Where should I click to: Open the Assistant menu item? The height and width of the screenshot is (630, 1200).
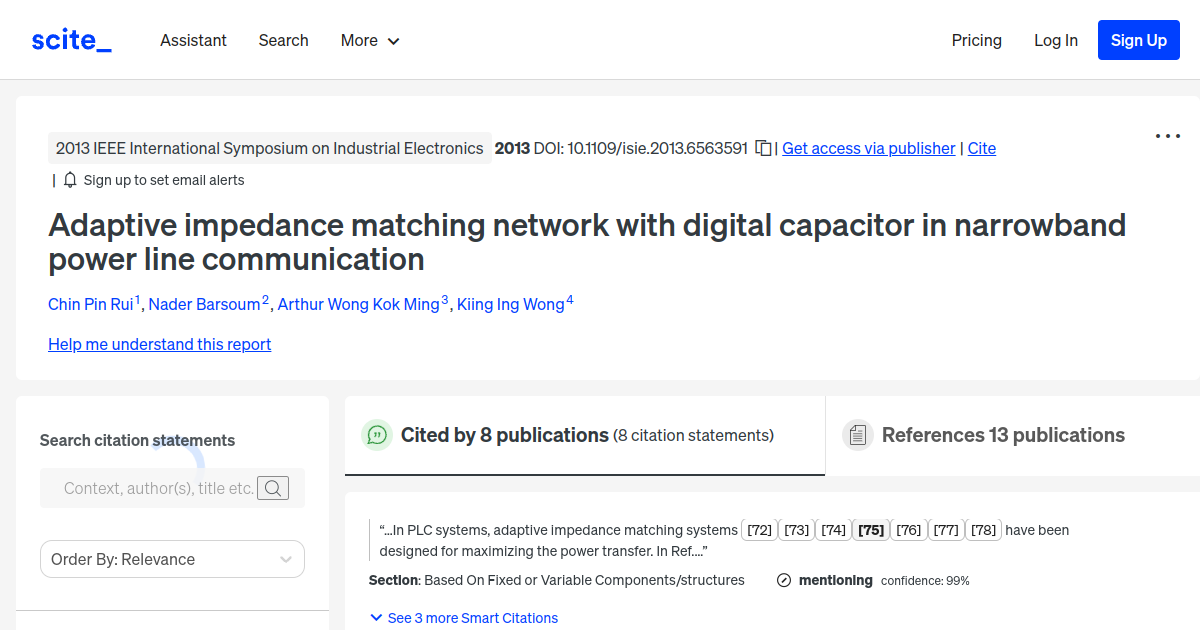pyautogui.click(x=193, y=40)
